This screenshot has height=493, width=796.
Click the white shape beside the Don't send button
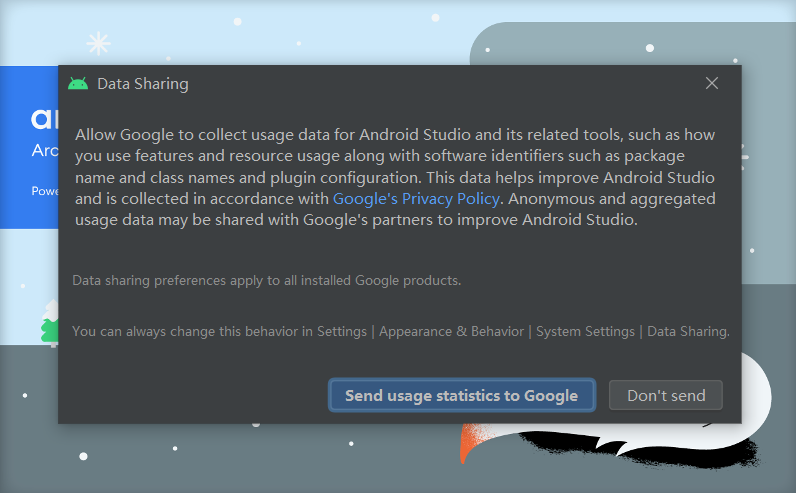point(750,390)
